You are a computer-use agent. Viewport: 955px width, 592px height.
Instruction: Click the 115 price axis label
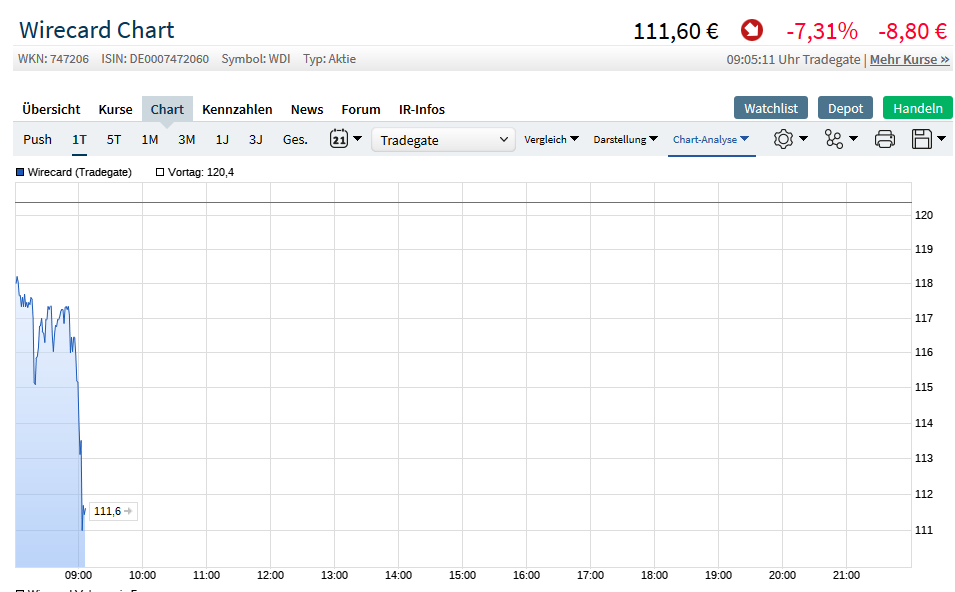[924, 387]
